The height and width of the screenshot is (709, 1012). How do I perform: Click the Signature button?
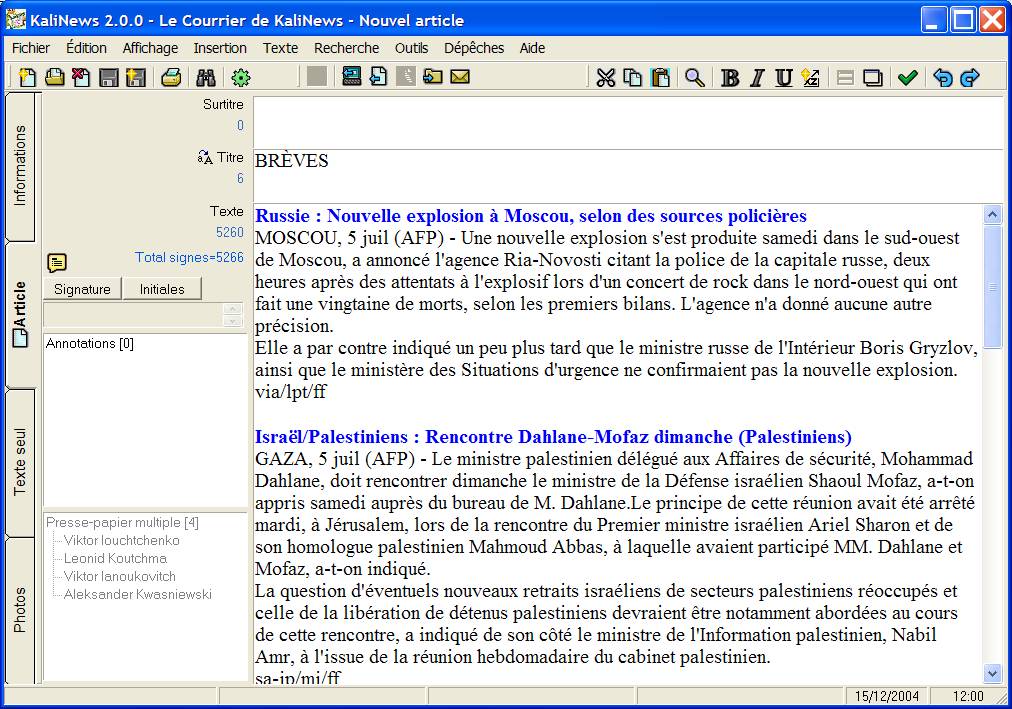click(82, 289)
